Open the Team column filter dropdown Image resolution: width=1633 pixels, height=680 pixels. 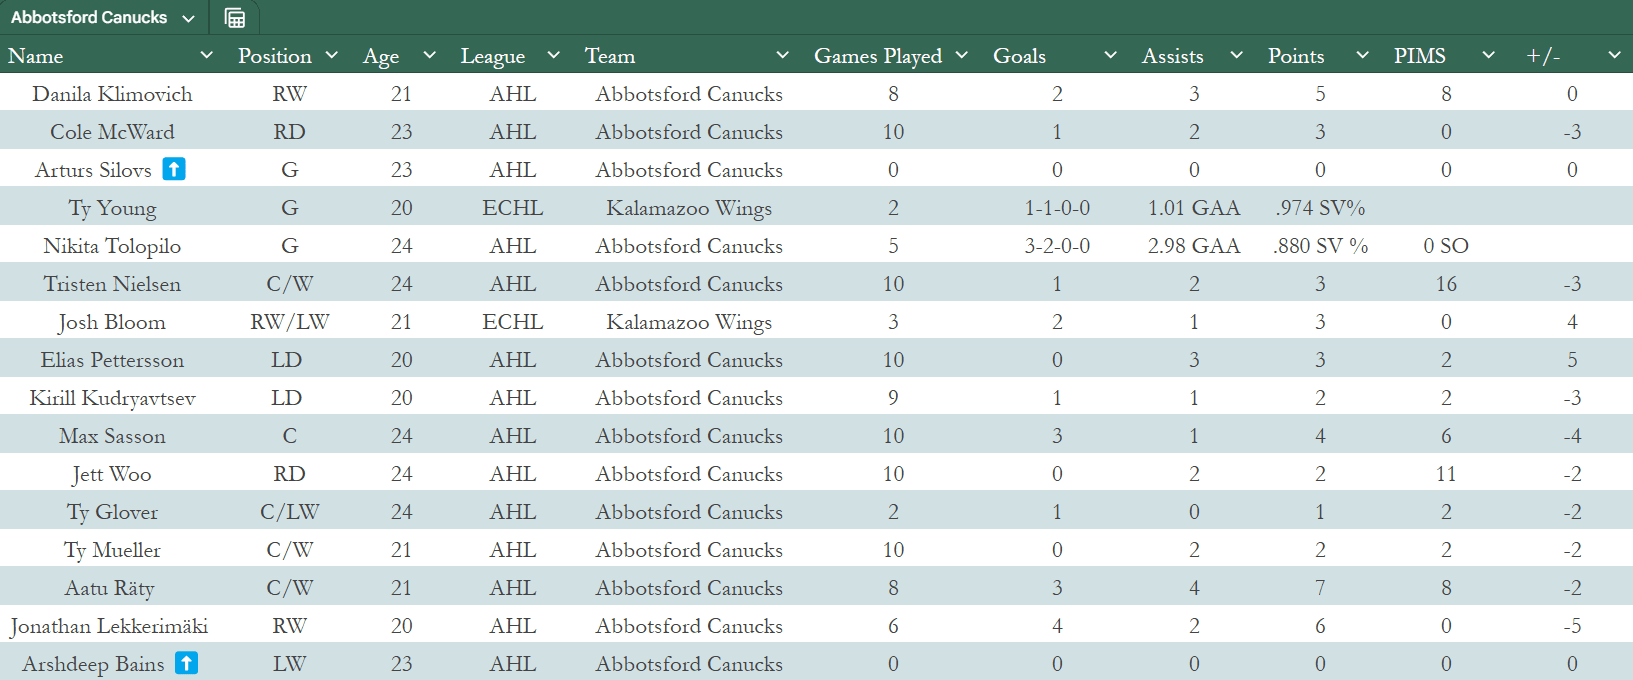(x=783, y=55)
